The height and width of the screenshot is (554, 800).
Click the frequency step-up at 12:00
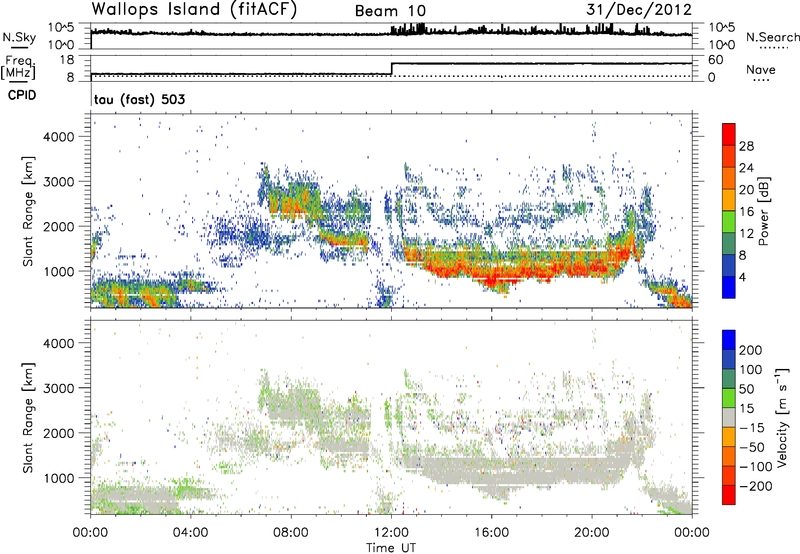tap(391, 69)
